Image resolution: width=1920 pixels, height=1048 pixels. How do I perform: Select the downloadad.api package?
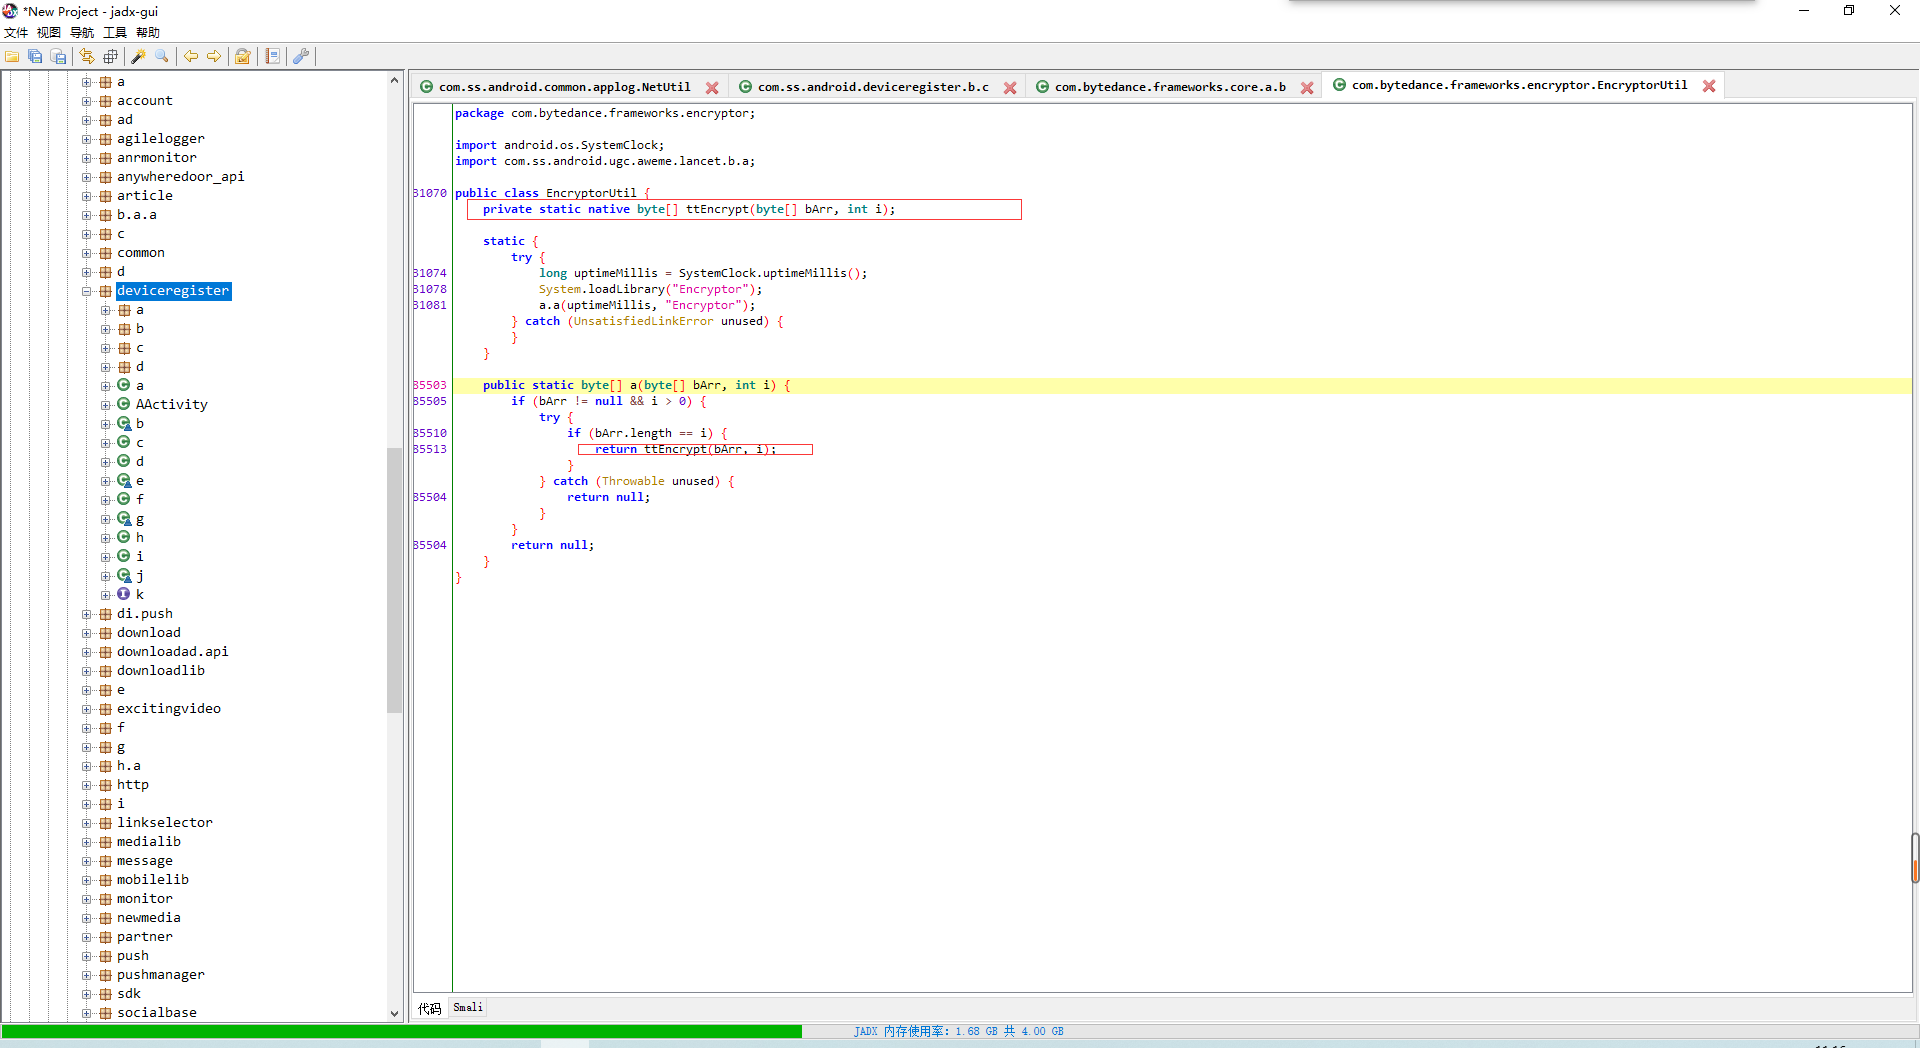[172, 652]
